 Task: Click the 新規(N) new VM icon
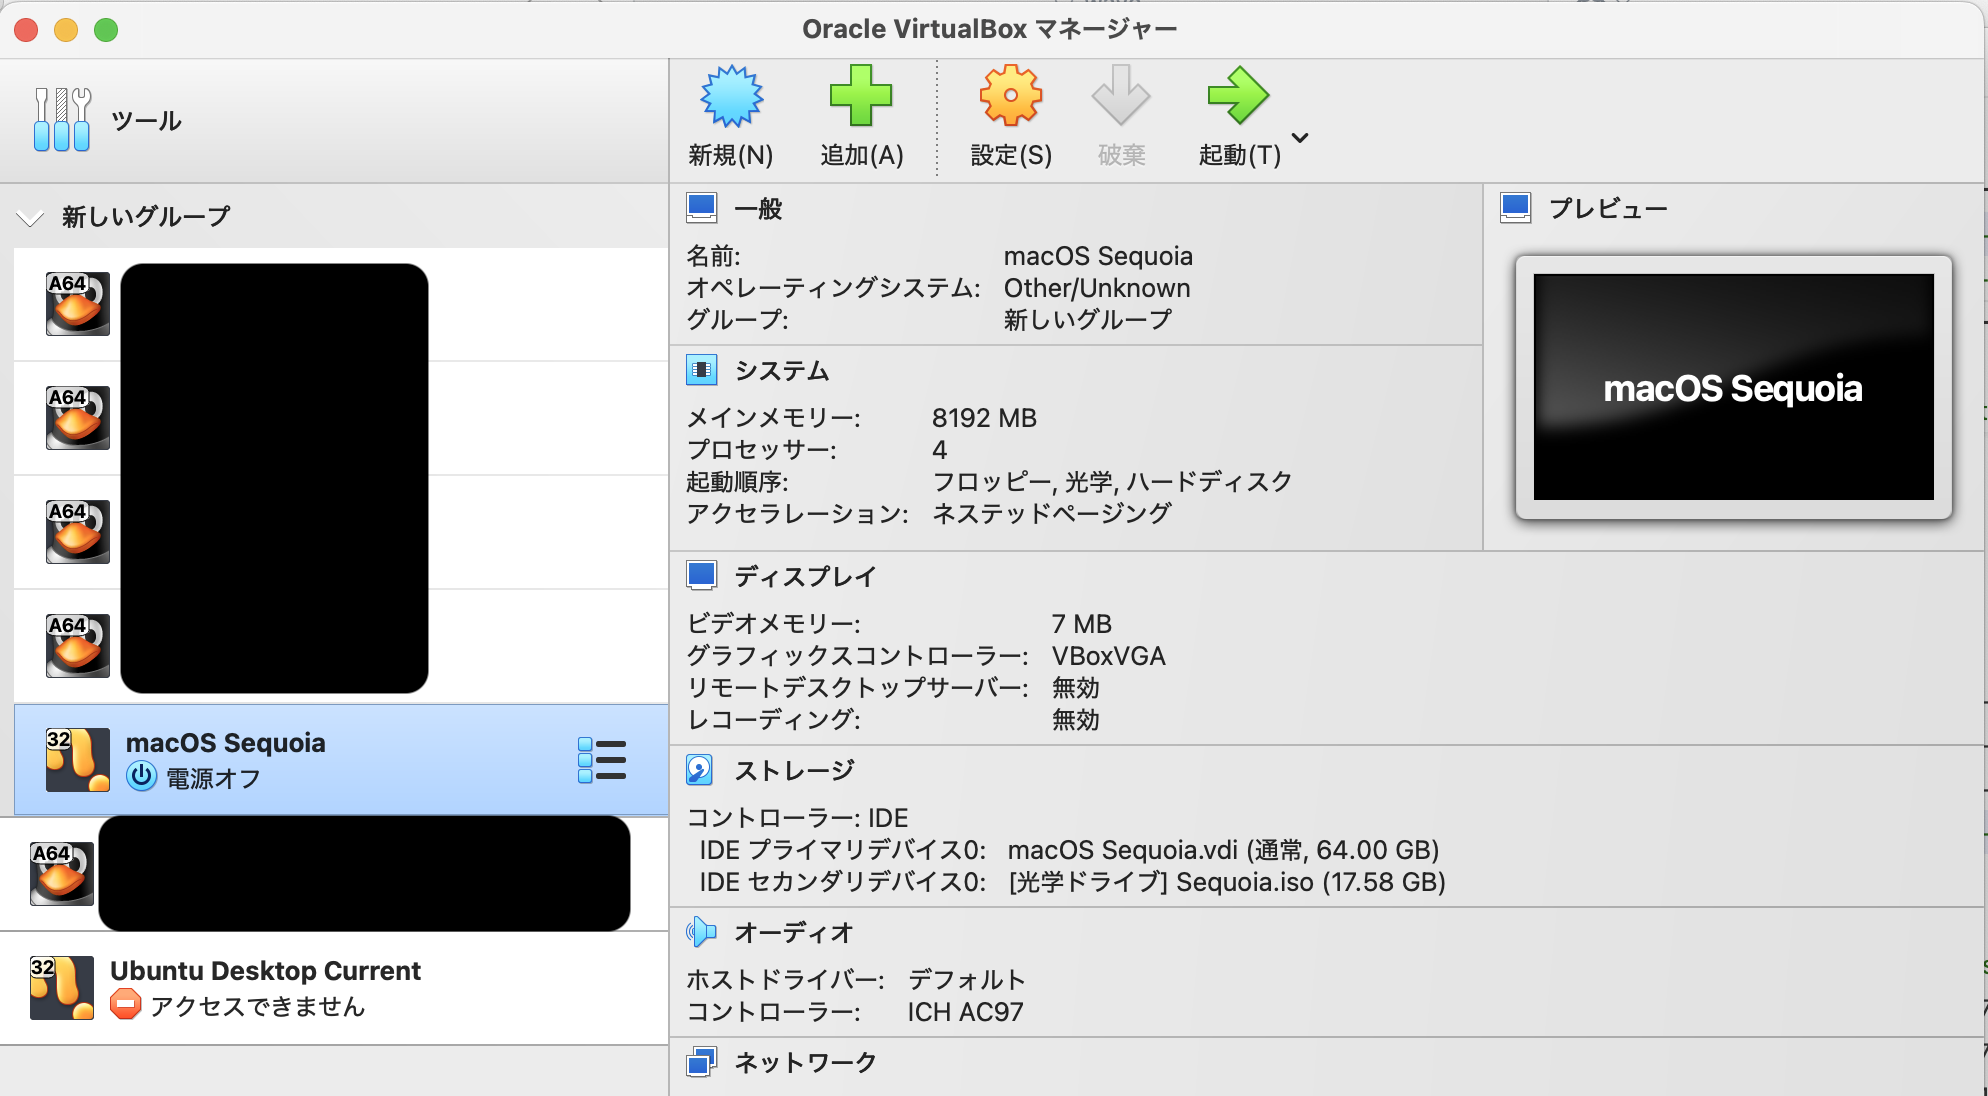(x=731, y=96)
